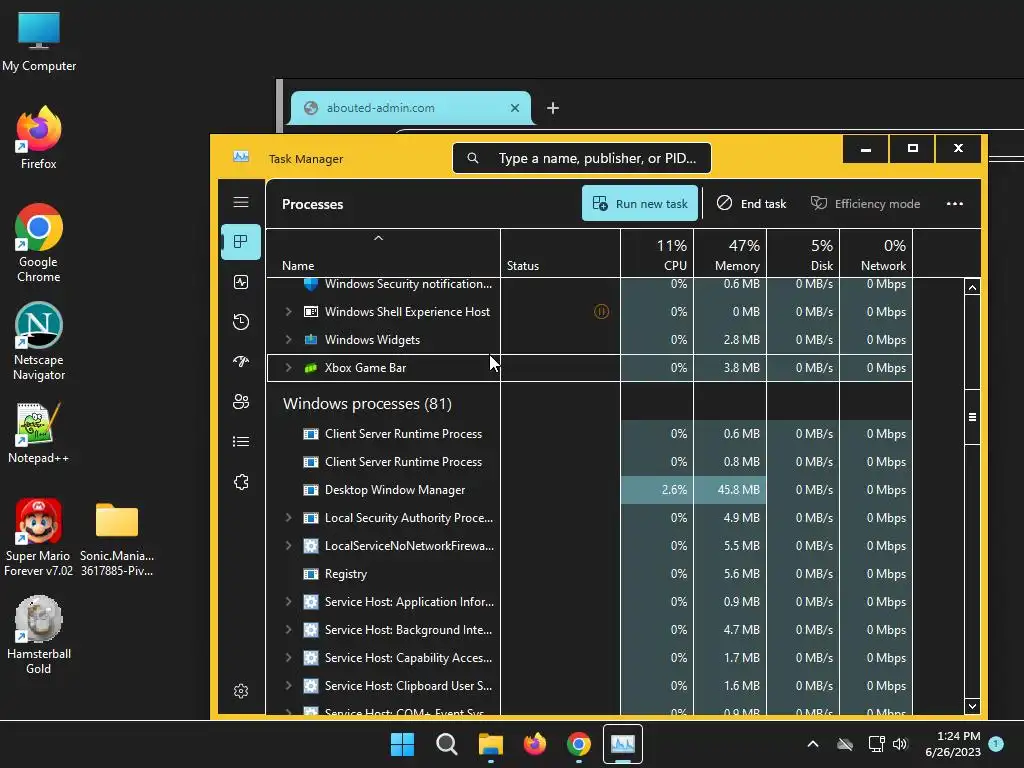Open taskbar Search
Screen dimensions: 1024x768
click(x=447, y=744)
